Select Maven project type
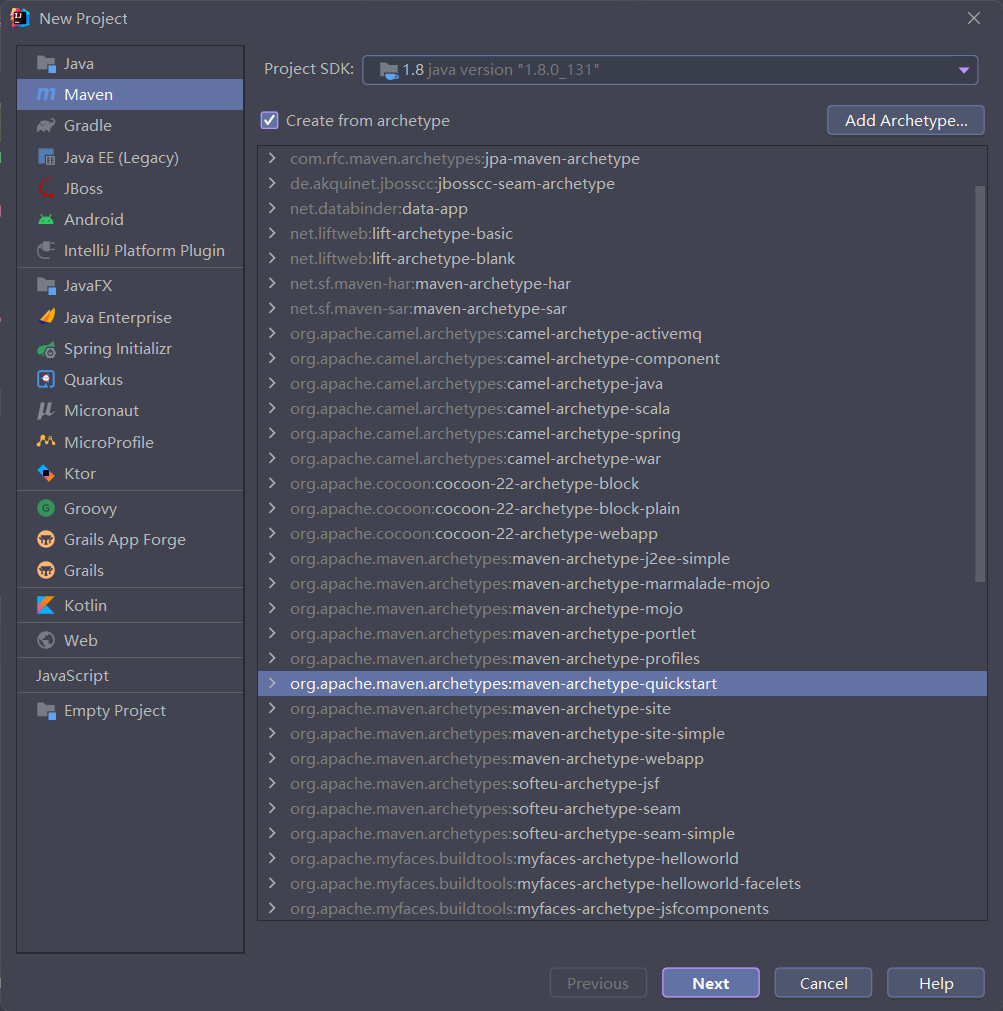This screenshot has height=1011, width=1003. click(x=130, y=94)
